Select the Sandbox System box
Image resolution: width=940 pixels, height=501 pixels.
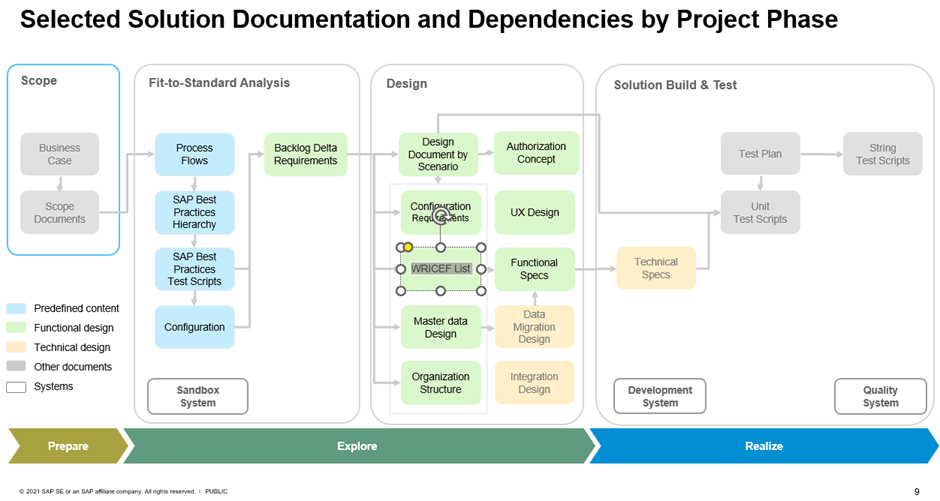click(x=198, y=396)
